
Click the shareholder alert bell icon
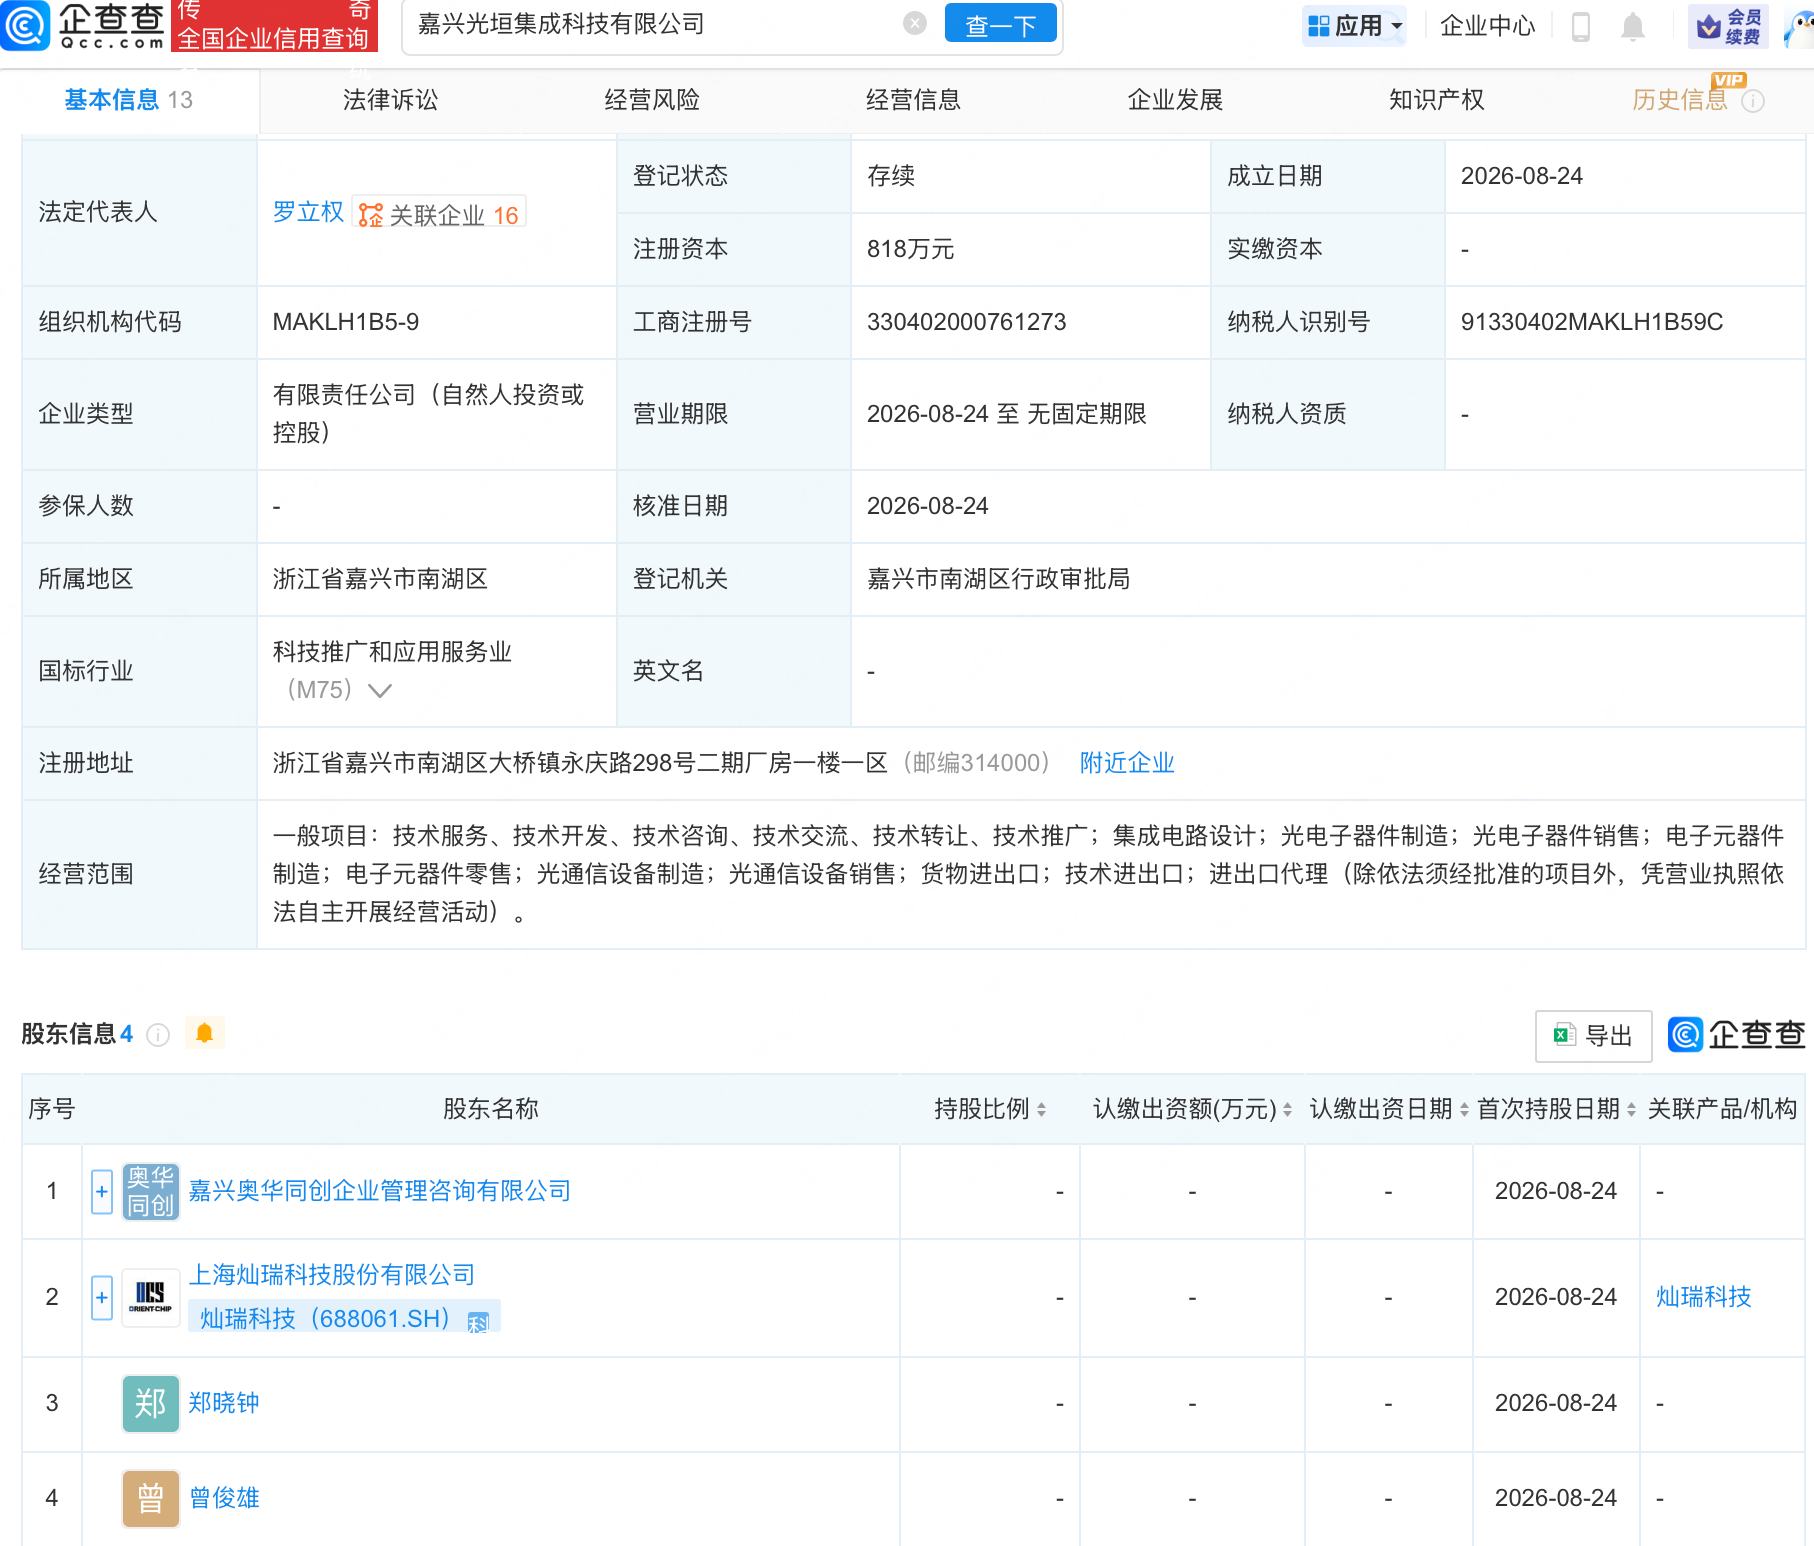pos(205,1033)
